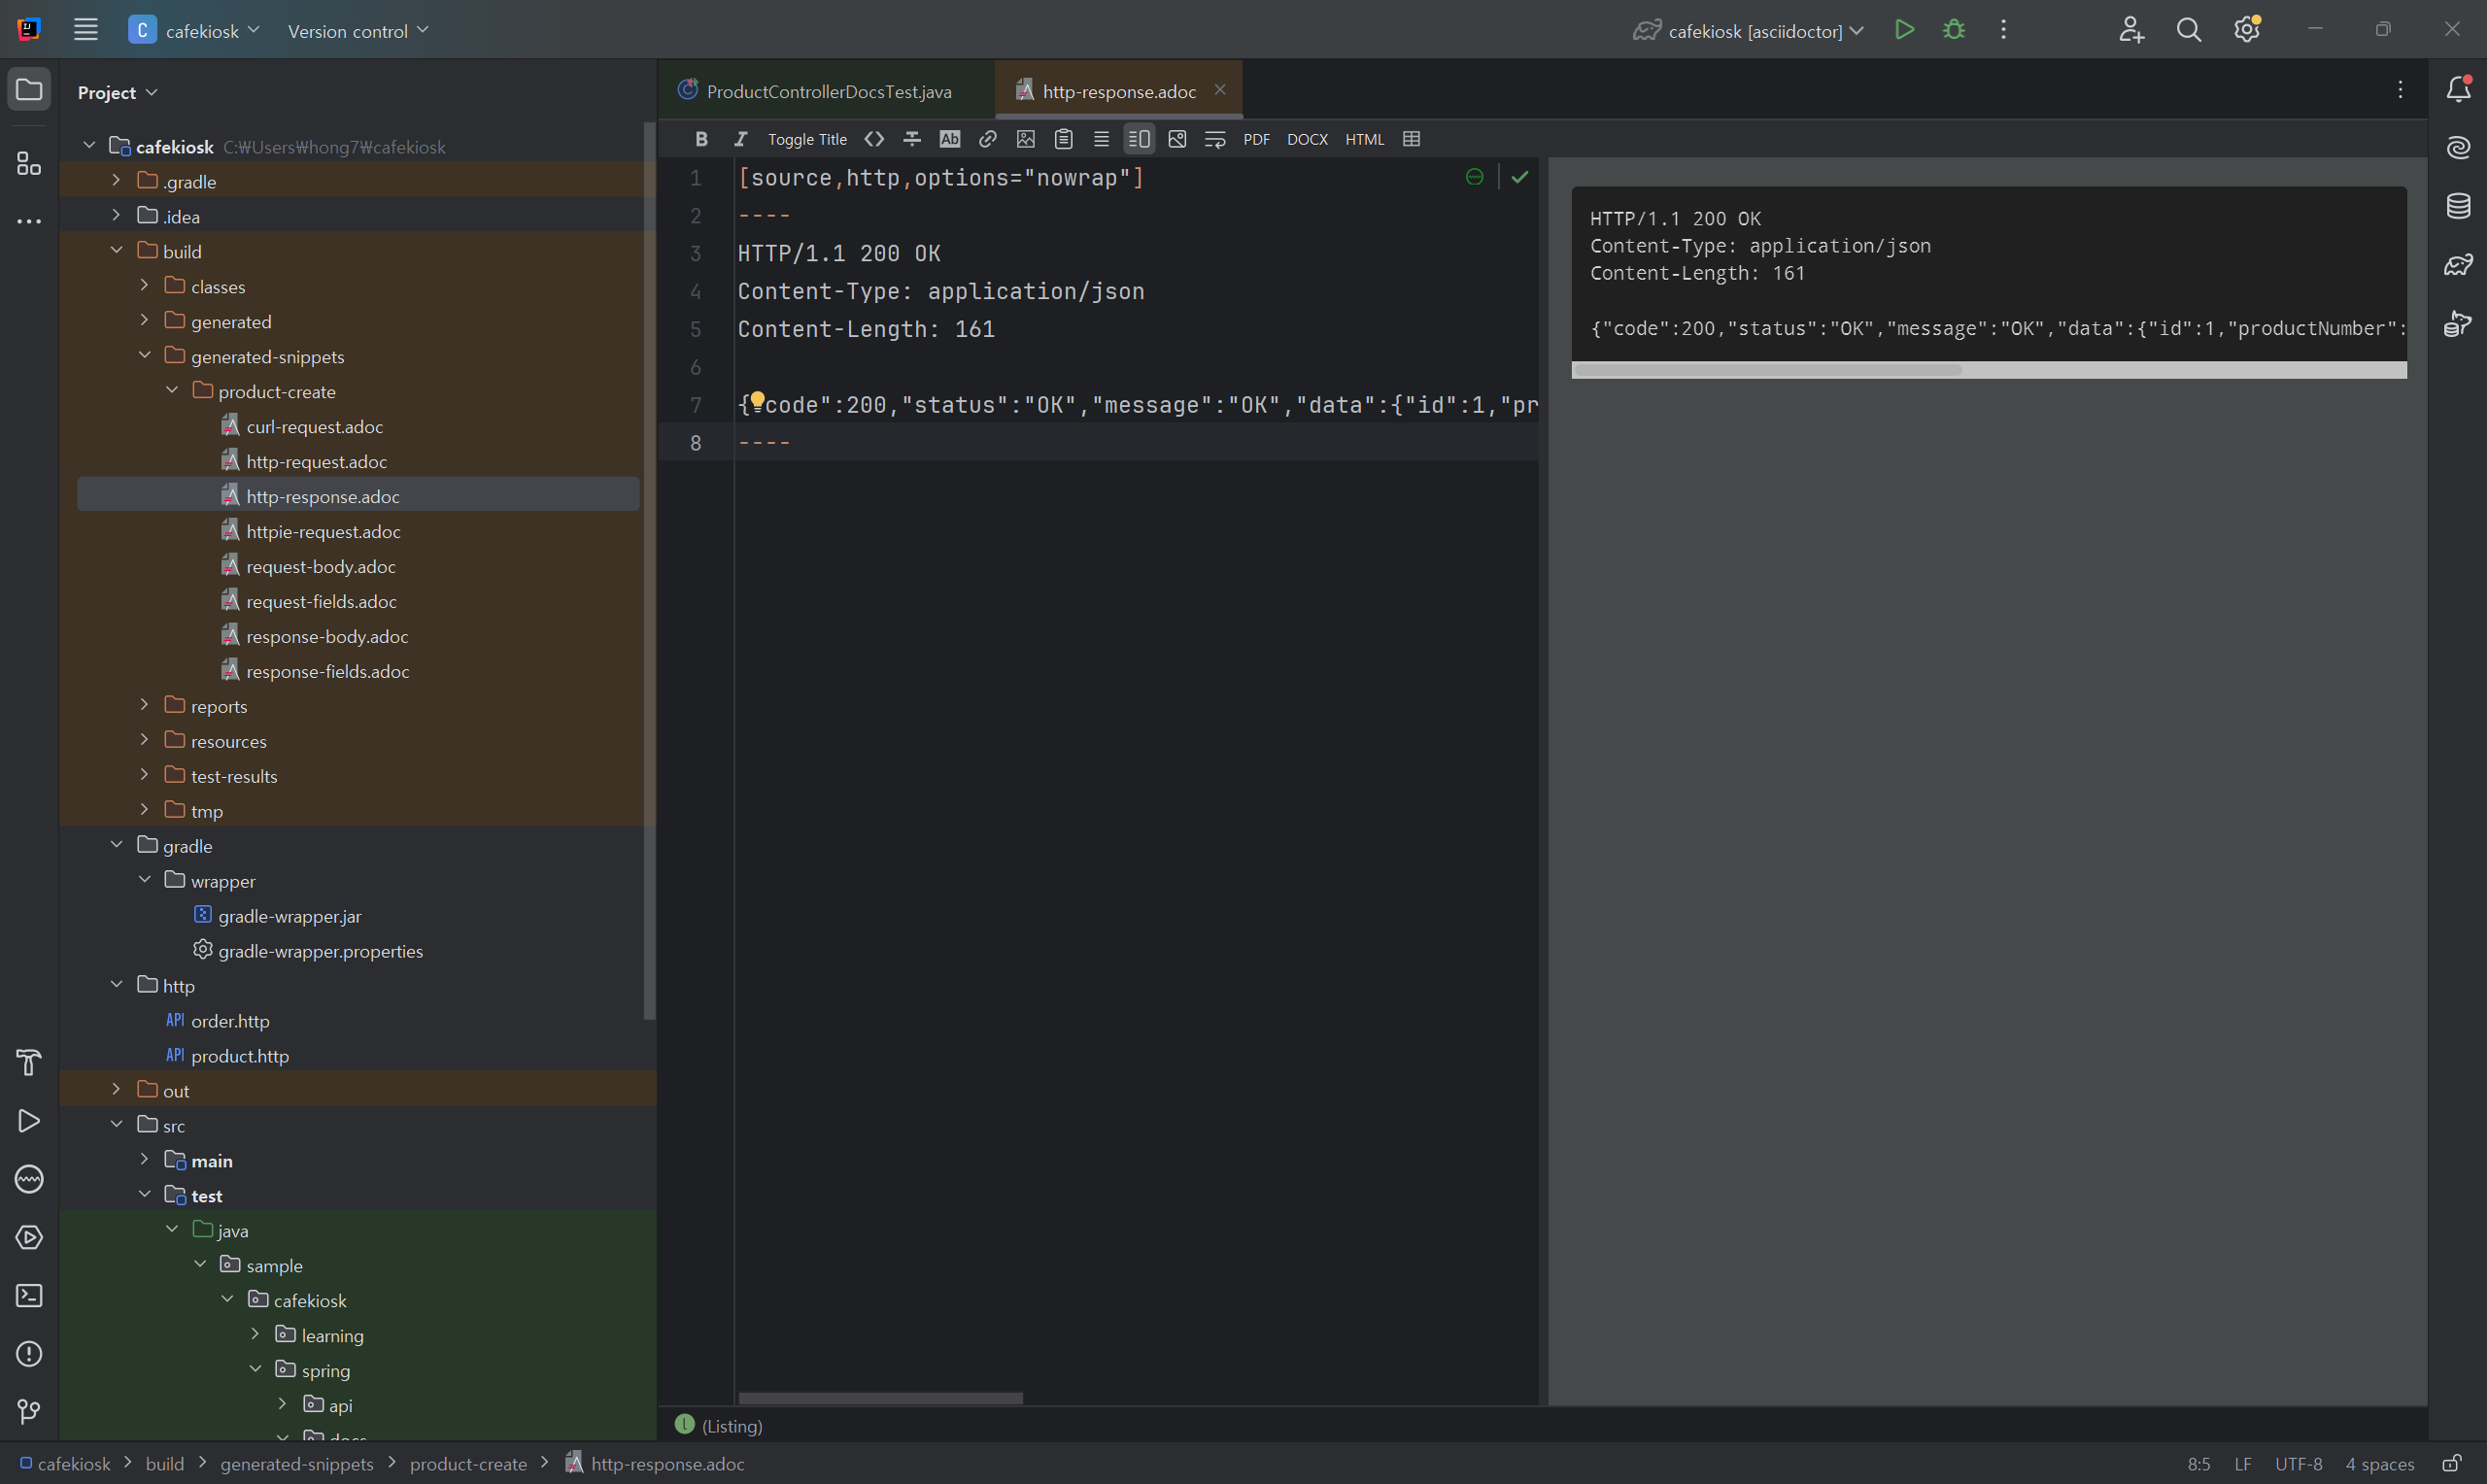
Task: Open the Version control menu
Action: tap(357, 31)
